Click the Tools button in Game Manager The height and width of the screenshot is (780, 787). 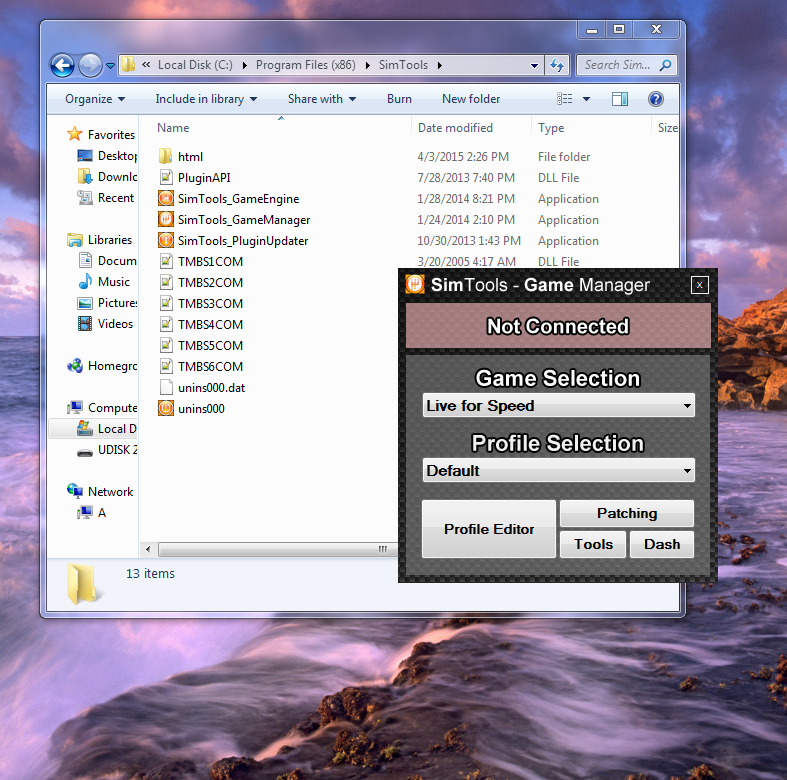coord(593,545)
